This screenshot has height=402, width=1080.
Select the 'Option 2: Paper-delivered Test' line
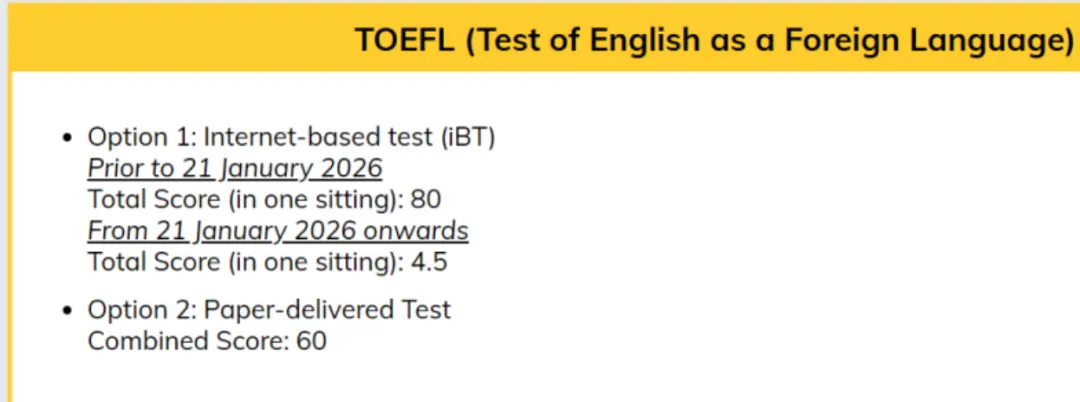point(269,310)
